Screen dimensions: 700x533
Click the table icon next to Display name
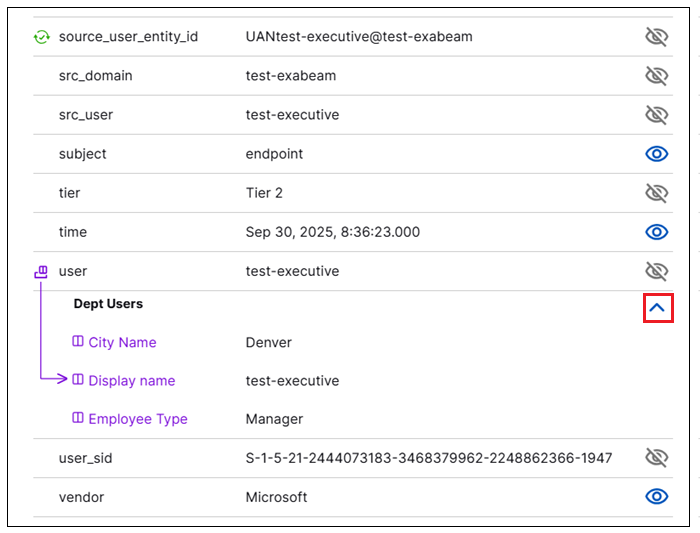click(x=78, y=380)
